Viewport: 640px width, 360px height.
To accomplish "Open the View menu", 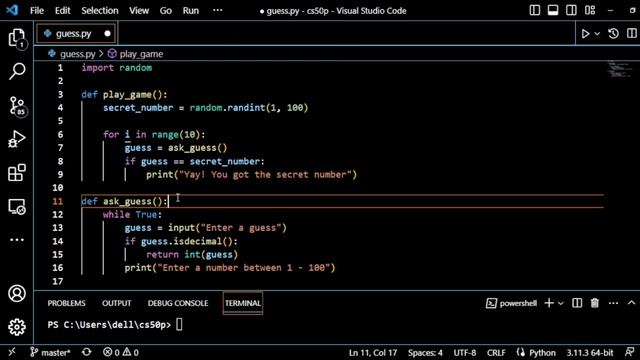I will 139,11.
